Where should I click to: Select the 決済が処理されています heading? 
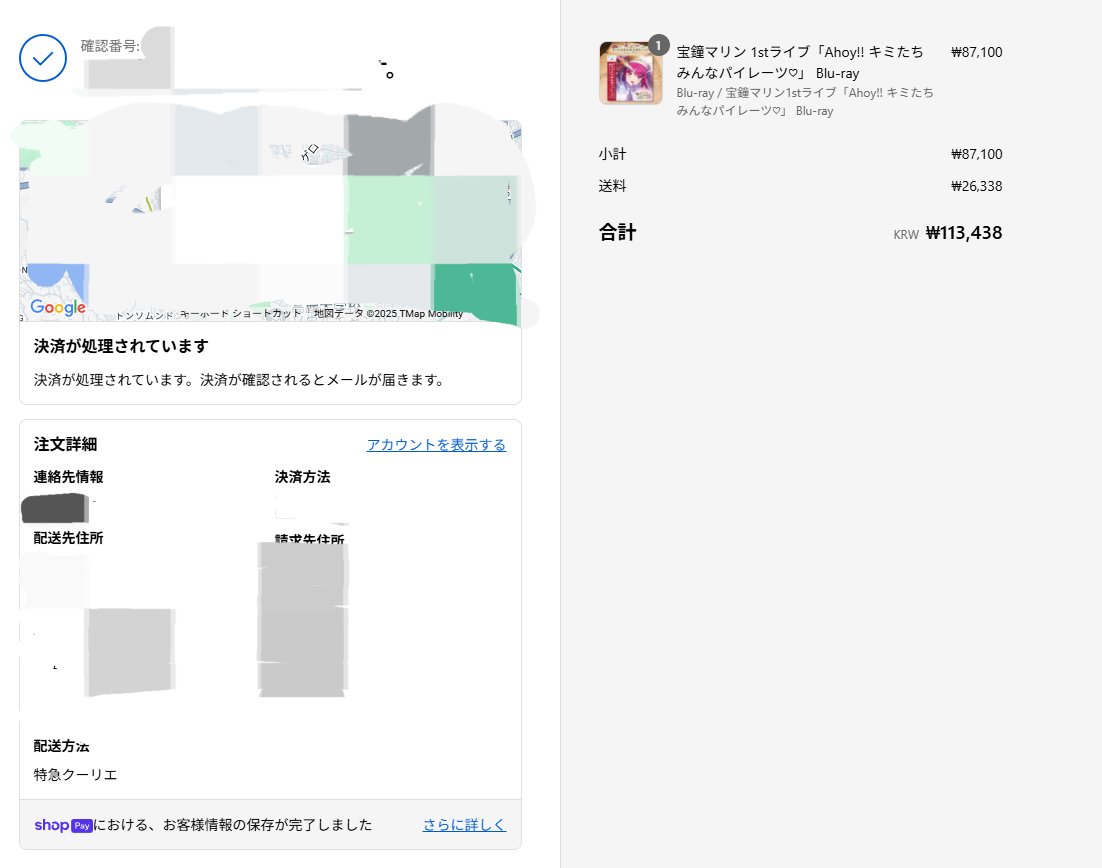(x=121, y=346)
